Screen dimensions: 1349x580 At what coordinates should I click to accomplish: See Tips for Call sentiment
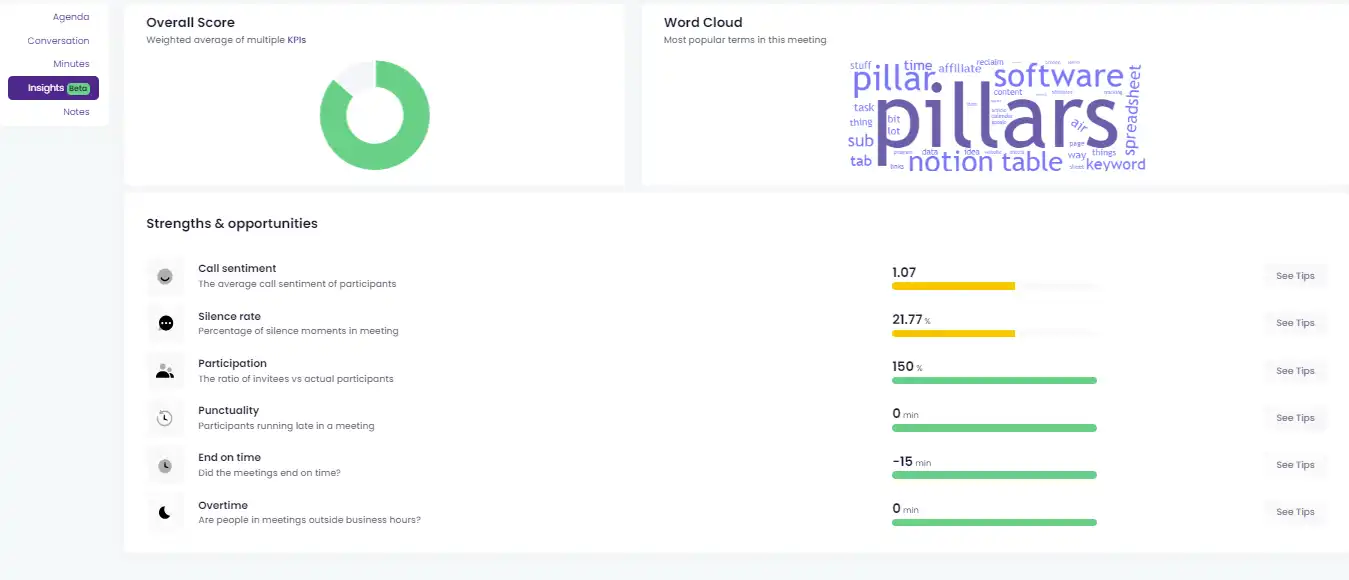coord(1295,276)
